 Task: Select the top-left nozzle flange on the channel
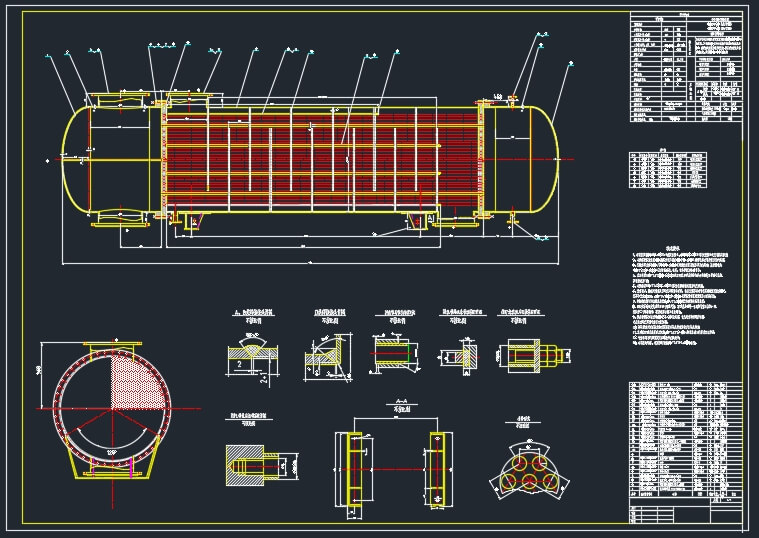click(x=120, y=98)
